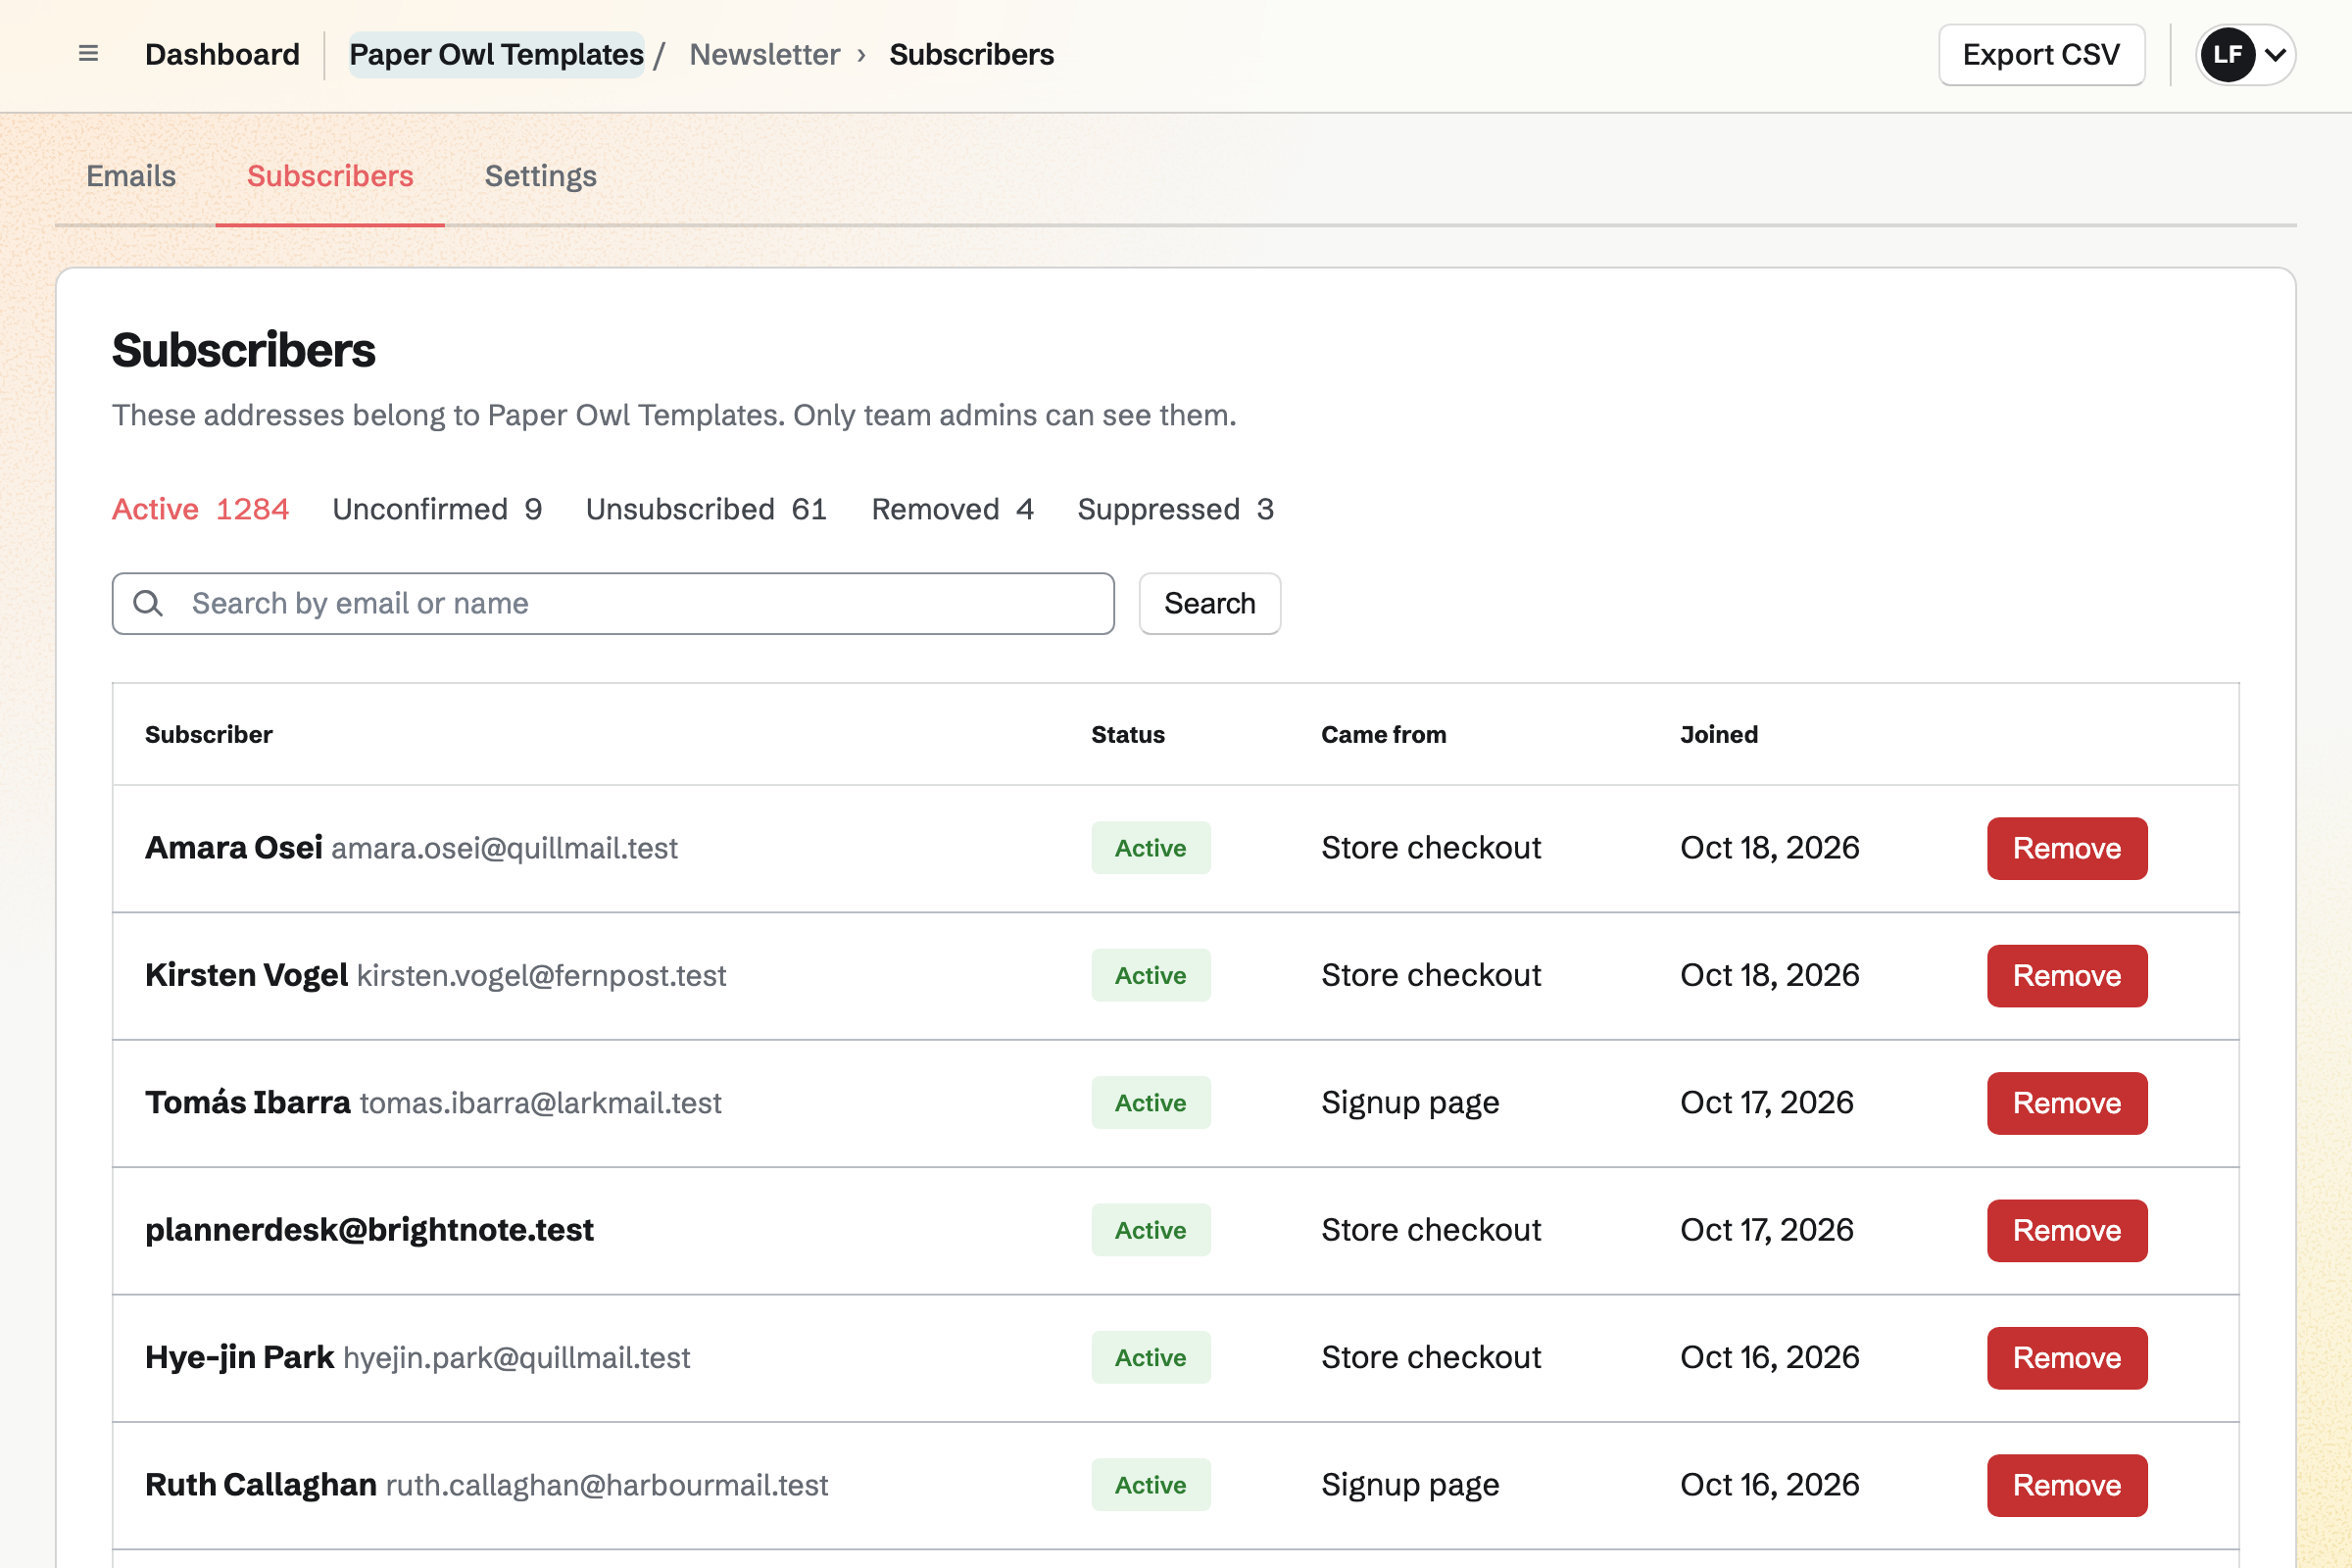Remove plannerdesk@brightnote.test subscriber
Image resolution: width=2352 pixels, height=1568 pixels.
(x=2066, y=1230)
